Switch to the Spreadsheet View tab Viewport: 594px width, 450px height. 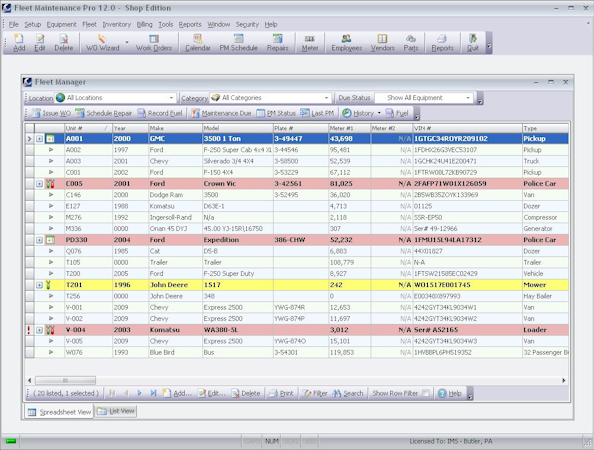point(59,412)
